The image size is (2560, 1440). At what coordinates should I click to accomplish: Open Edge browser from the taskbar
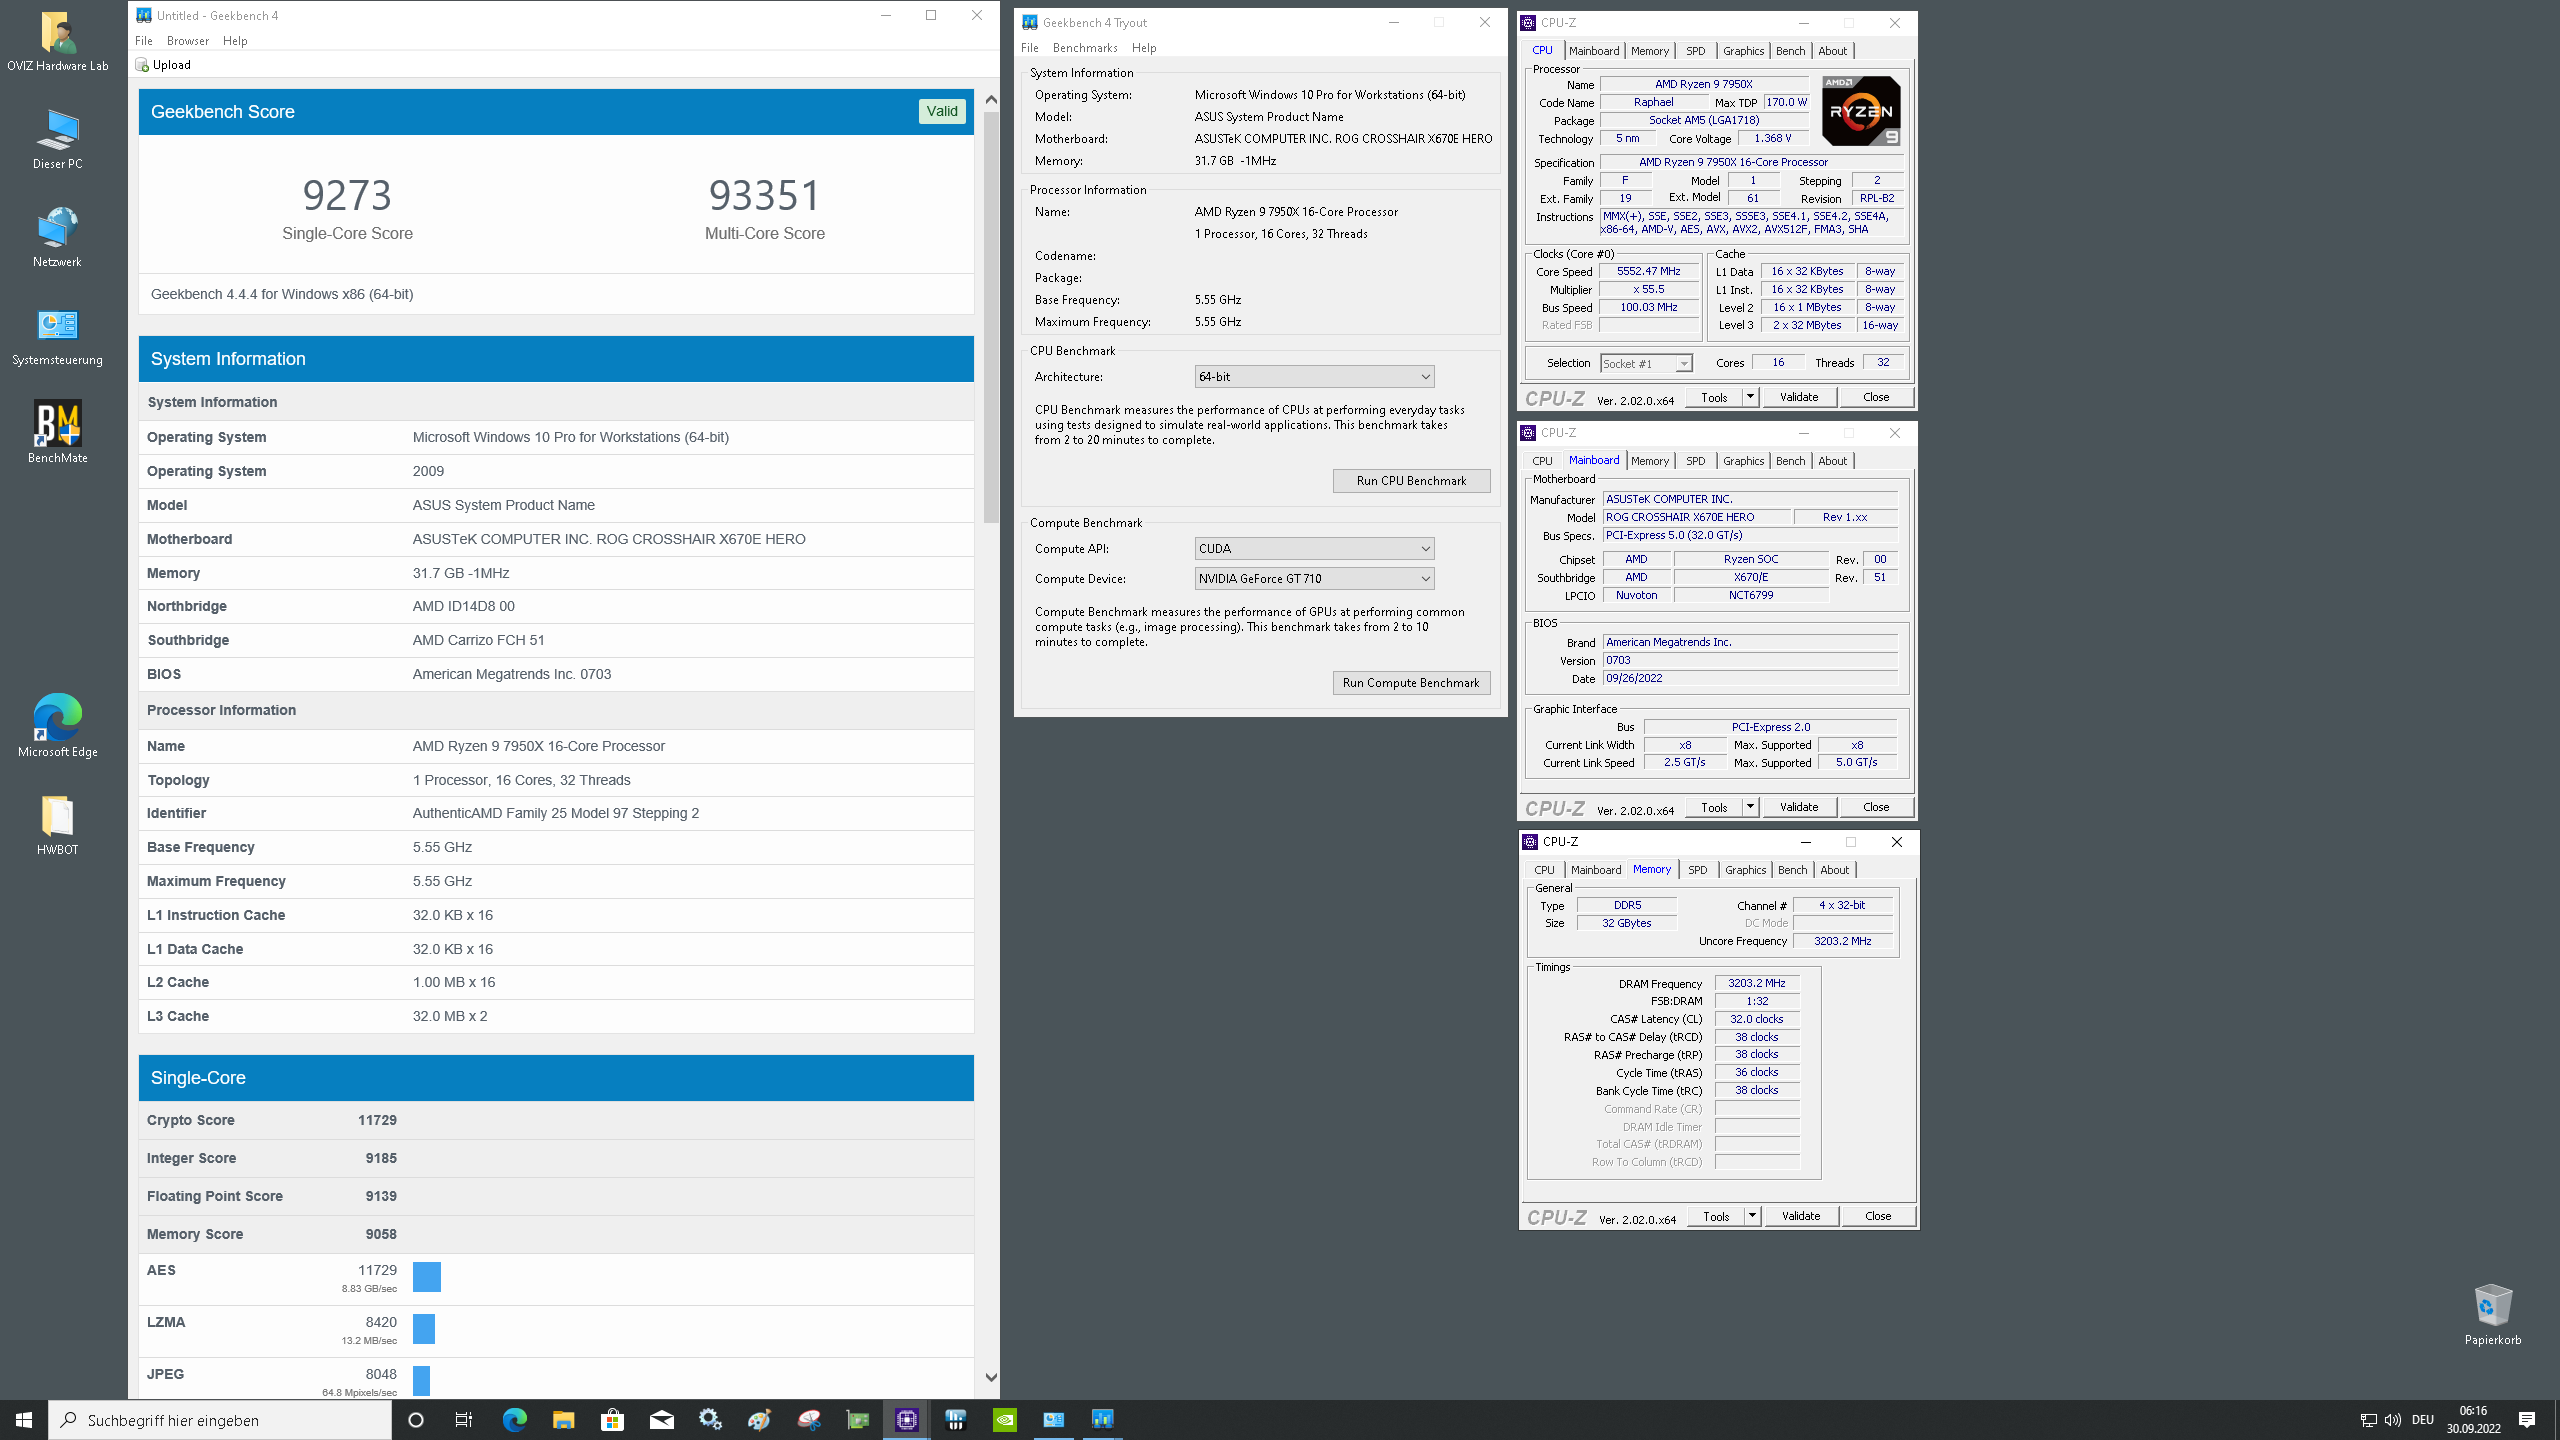click(x=514, y=1420)
